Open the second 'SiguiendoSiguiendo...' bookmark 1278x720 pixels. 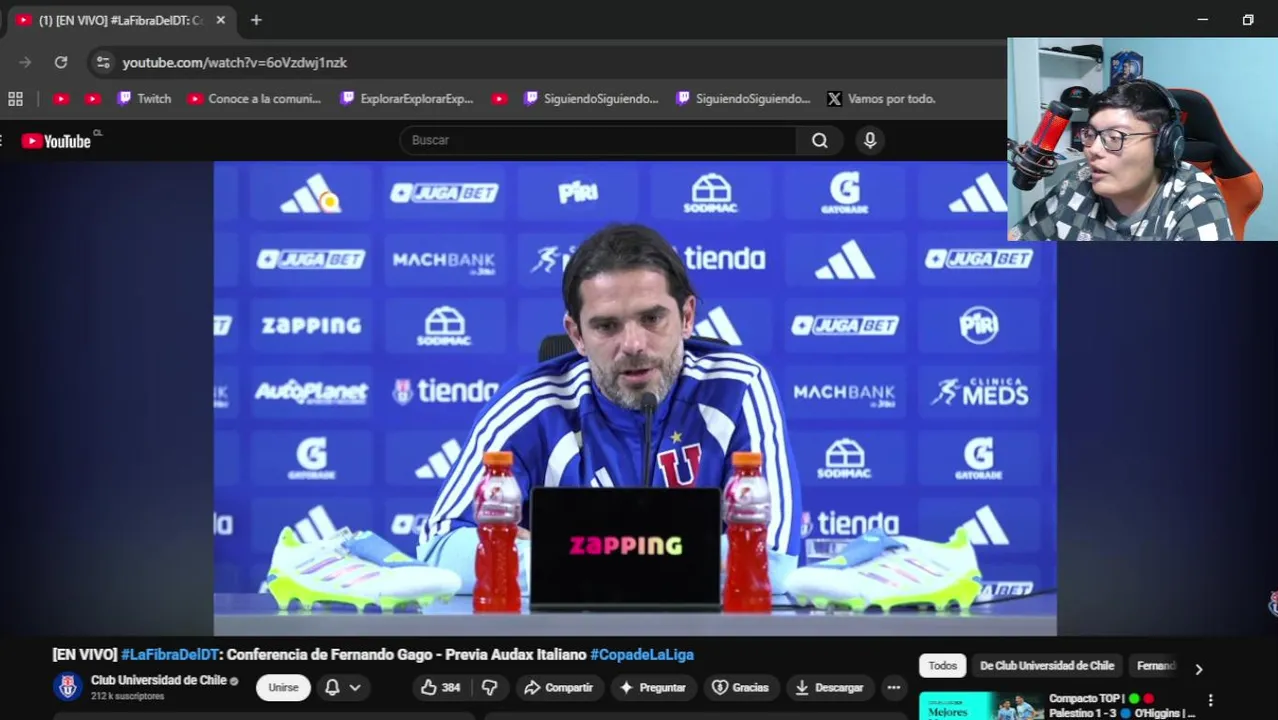click(x=743, y=99)
